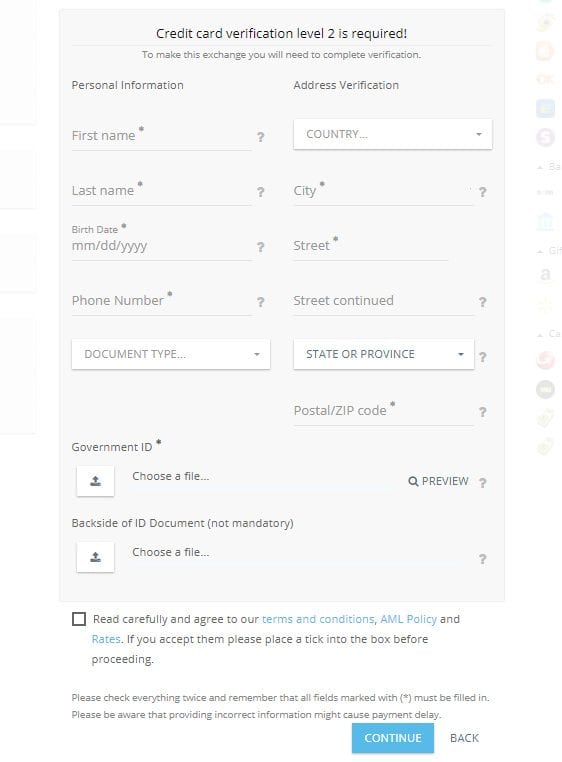Click the Back button
Image resolution: width=562 pixels, height=762 pixels.
[464, 738]
